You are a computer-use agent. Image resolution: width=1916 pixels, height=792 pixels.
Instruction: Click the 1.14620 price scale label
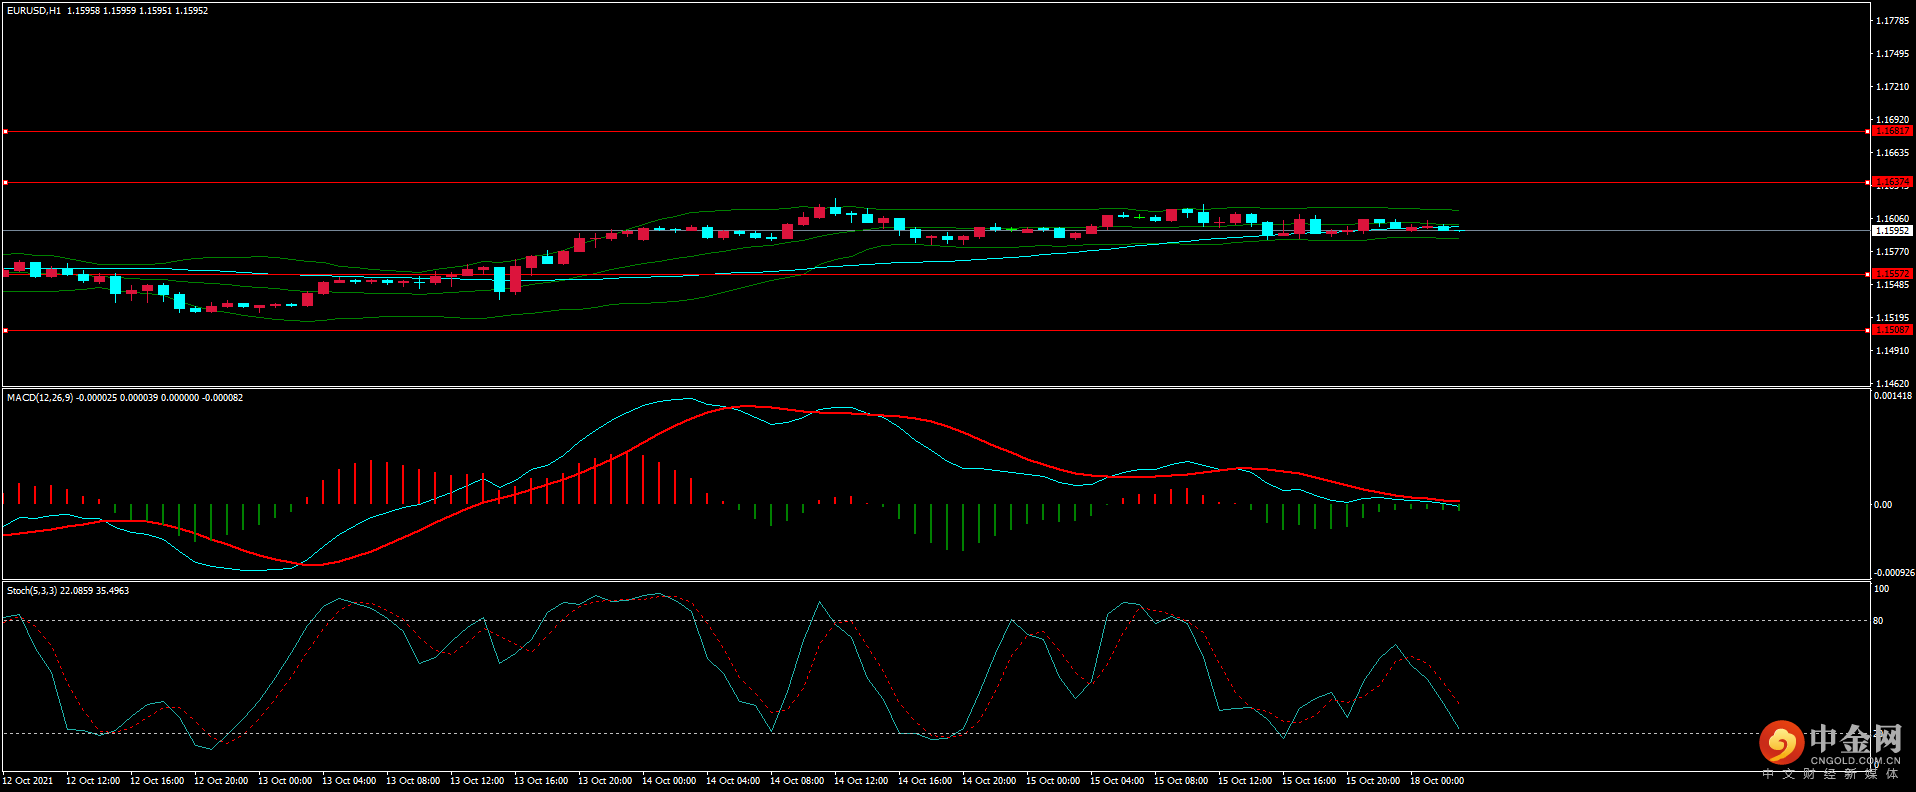(x=1892, y=384)
